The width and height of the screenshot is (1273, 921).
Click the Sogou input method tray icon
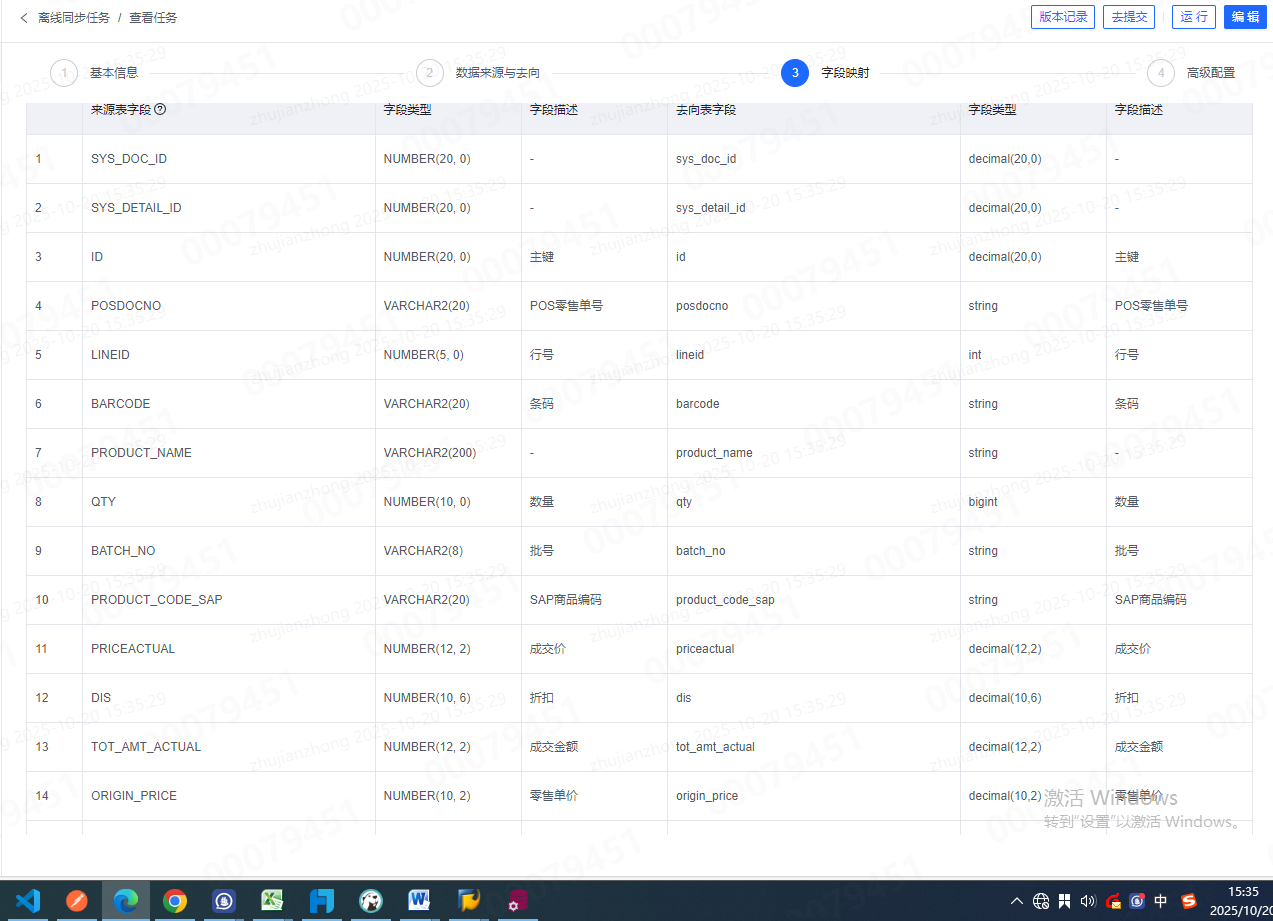tap(1188, 901)
